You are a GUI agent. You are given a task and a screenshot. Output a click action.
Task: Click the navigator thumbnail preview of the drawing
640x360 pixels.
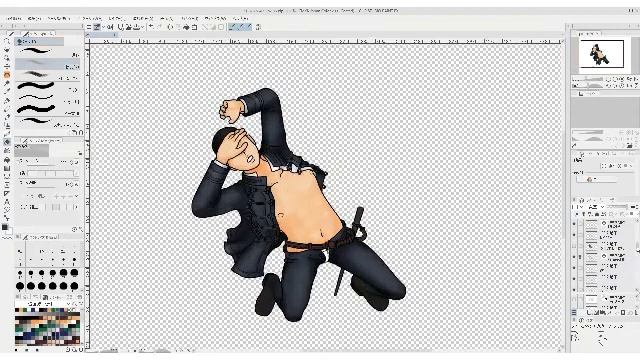pyautogui.click(x=601, y=53)
